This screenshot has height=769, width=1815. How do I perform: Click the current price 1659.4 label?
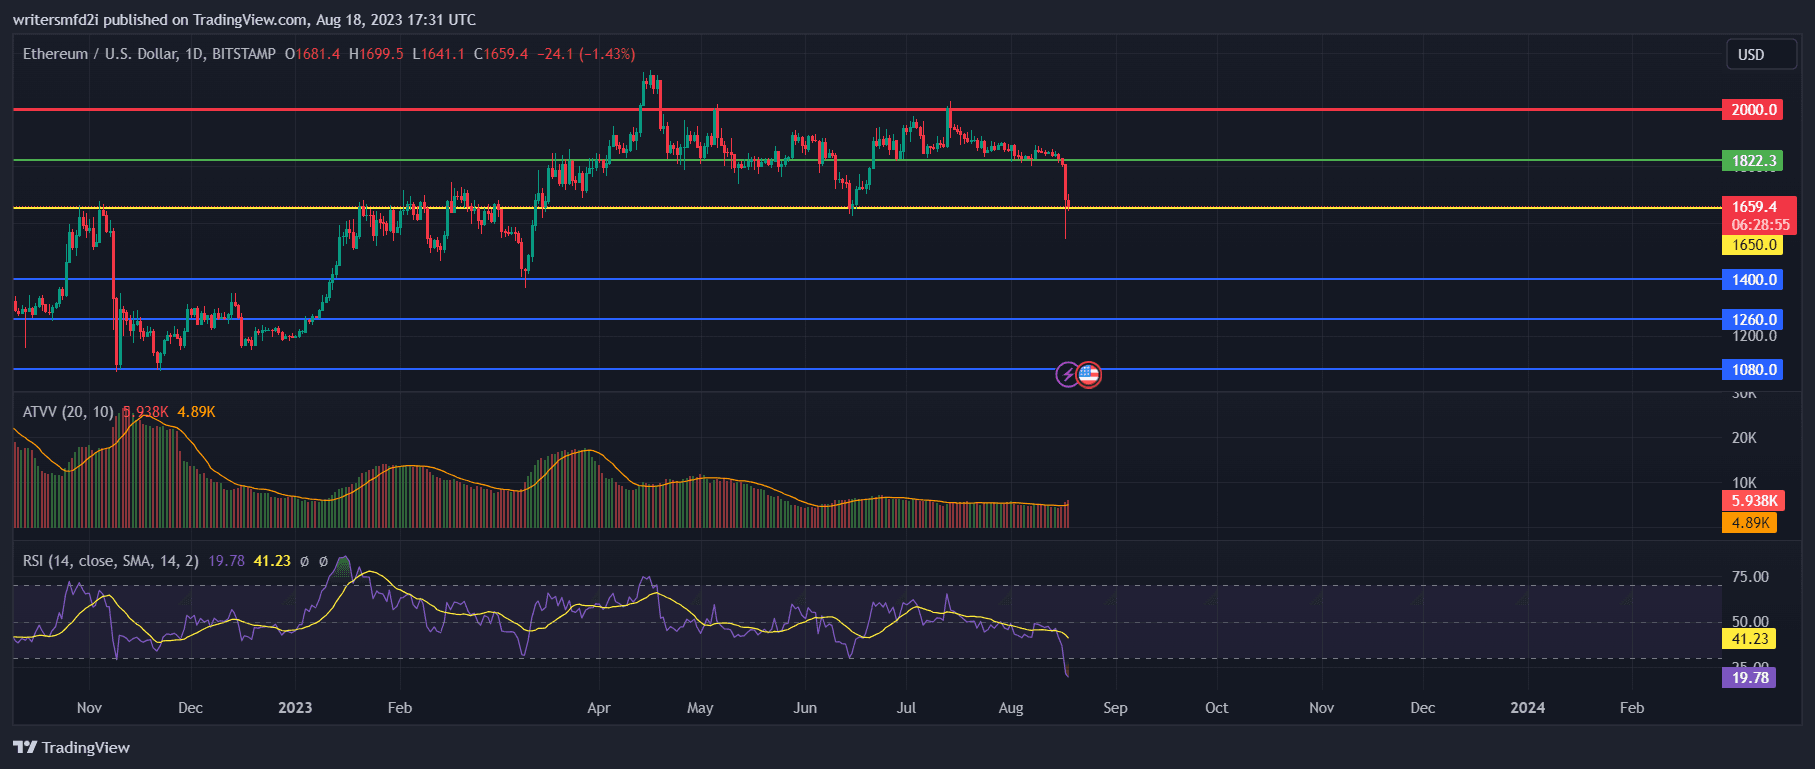tap(1754, 208)
